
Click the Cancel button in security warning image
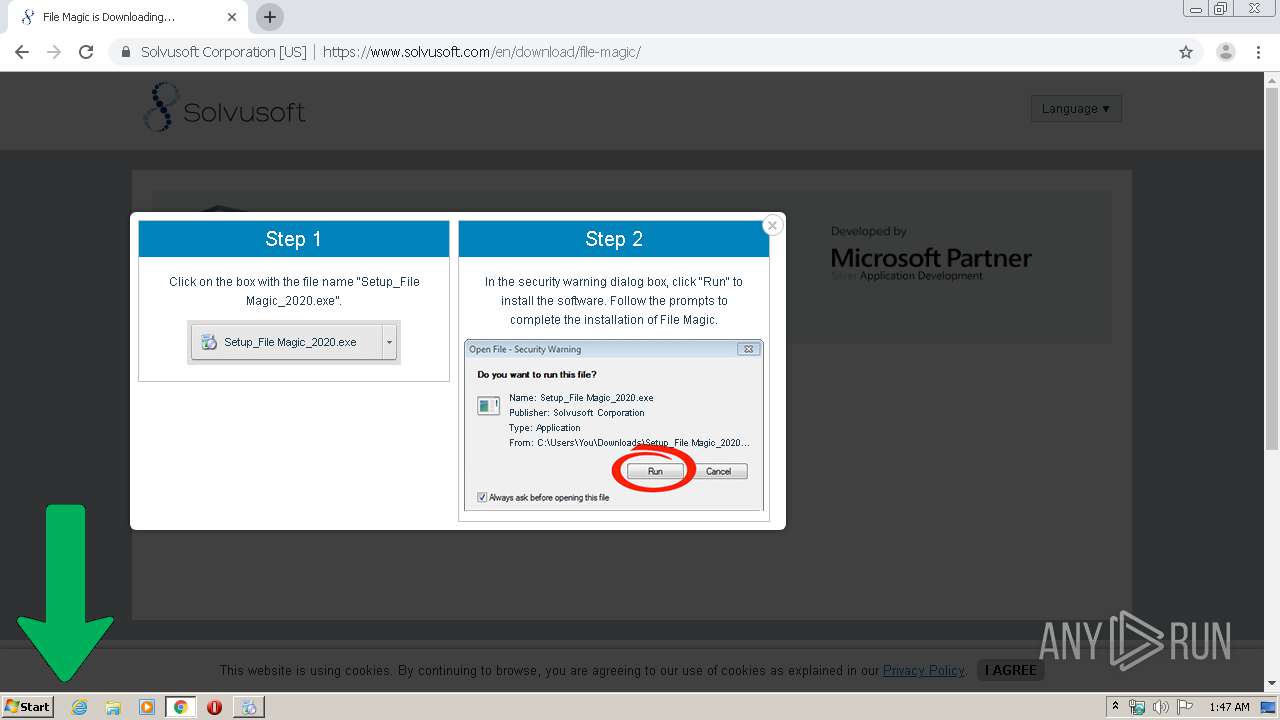(x=718, y=471)
